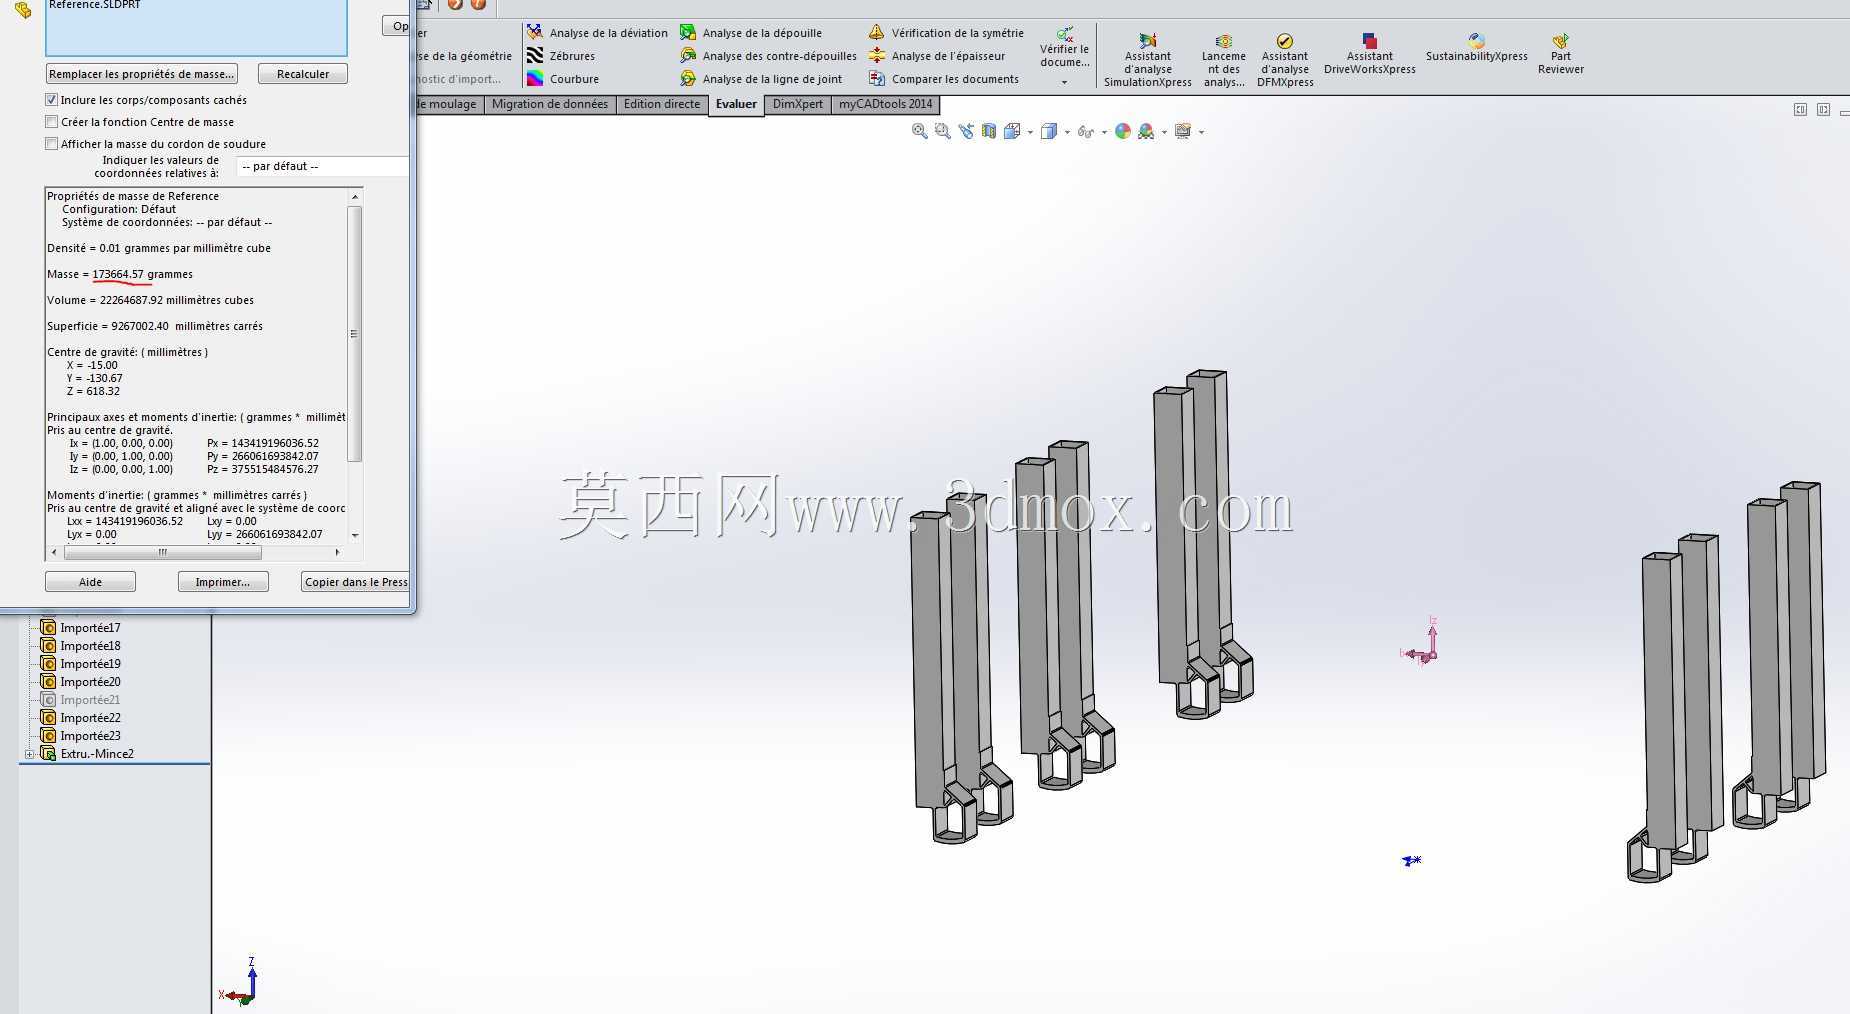Click the Apply Scene icon
This screenshot has height=1014, width=1850.
[1146, 131]
